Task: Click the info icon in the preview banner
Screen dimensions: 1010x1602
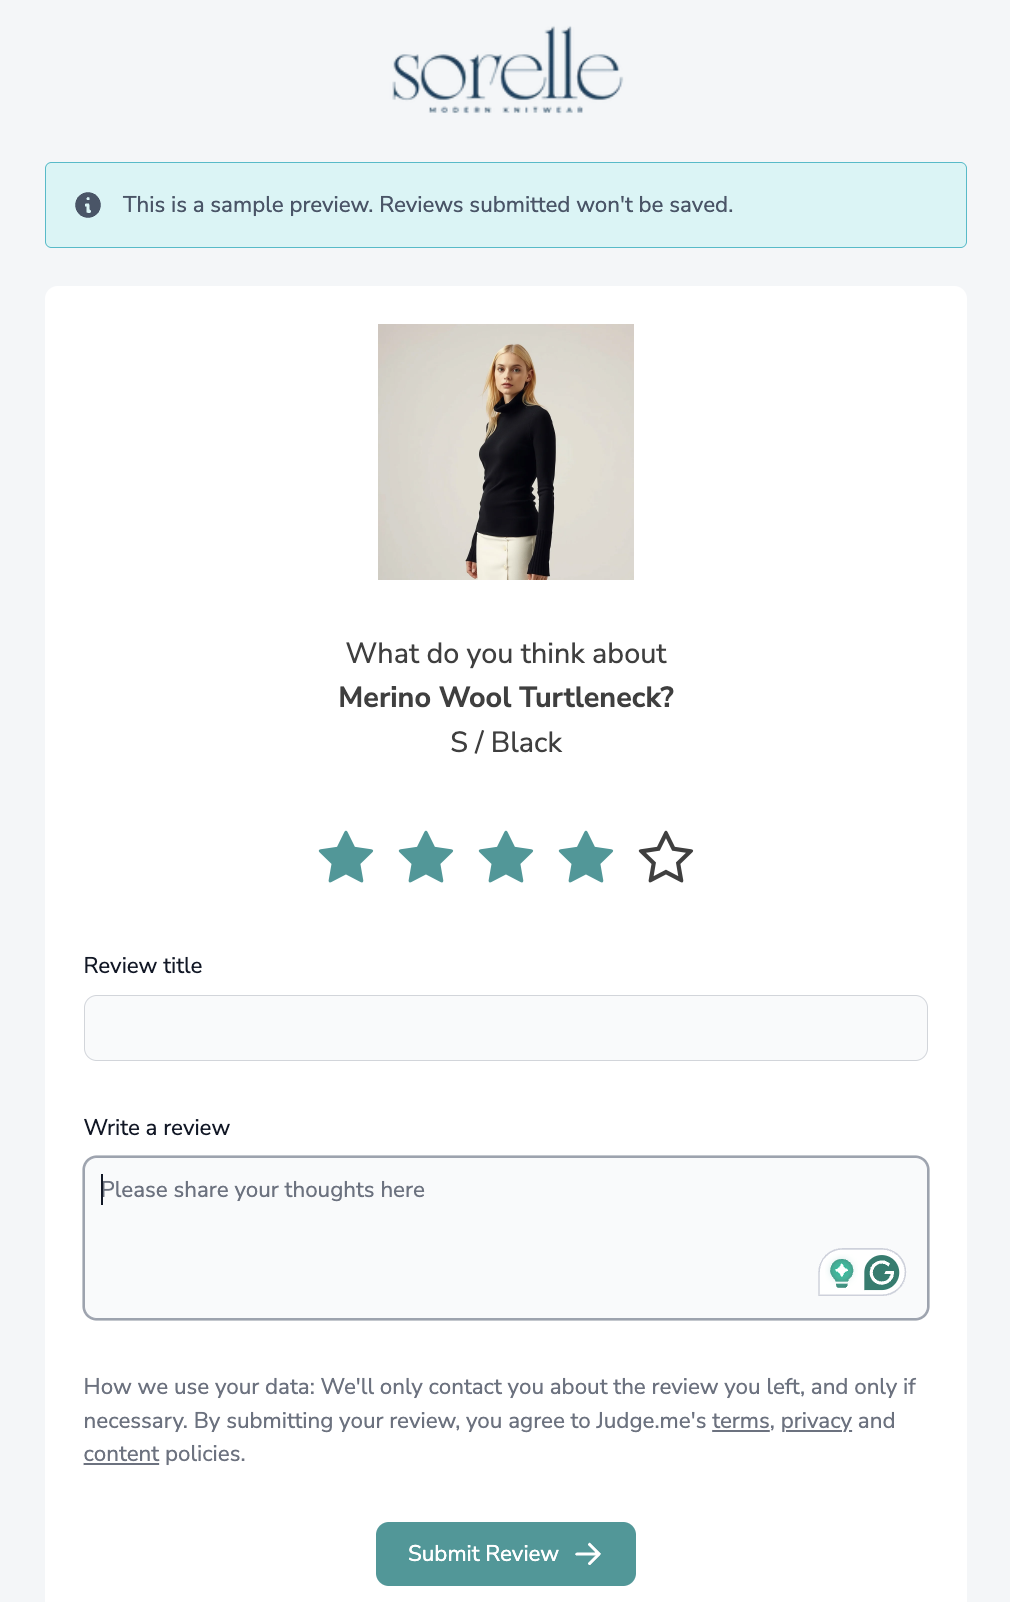Action: [88, 205]
